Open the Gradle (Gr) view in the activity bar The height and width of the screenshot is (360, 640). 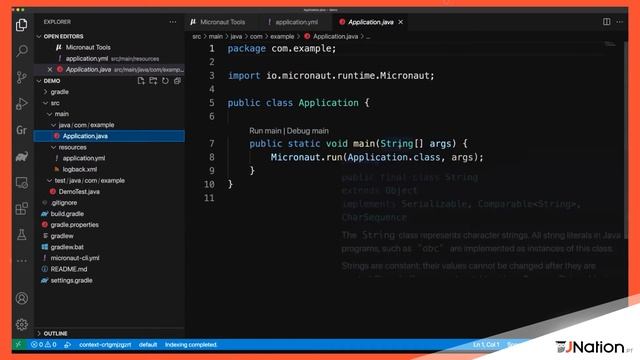click(x=22, y=130)
